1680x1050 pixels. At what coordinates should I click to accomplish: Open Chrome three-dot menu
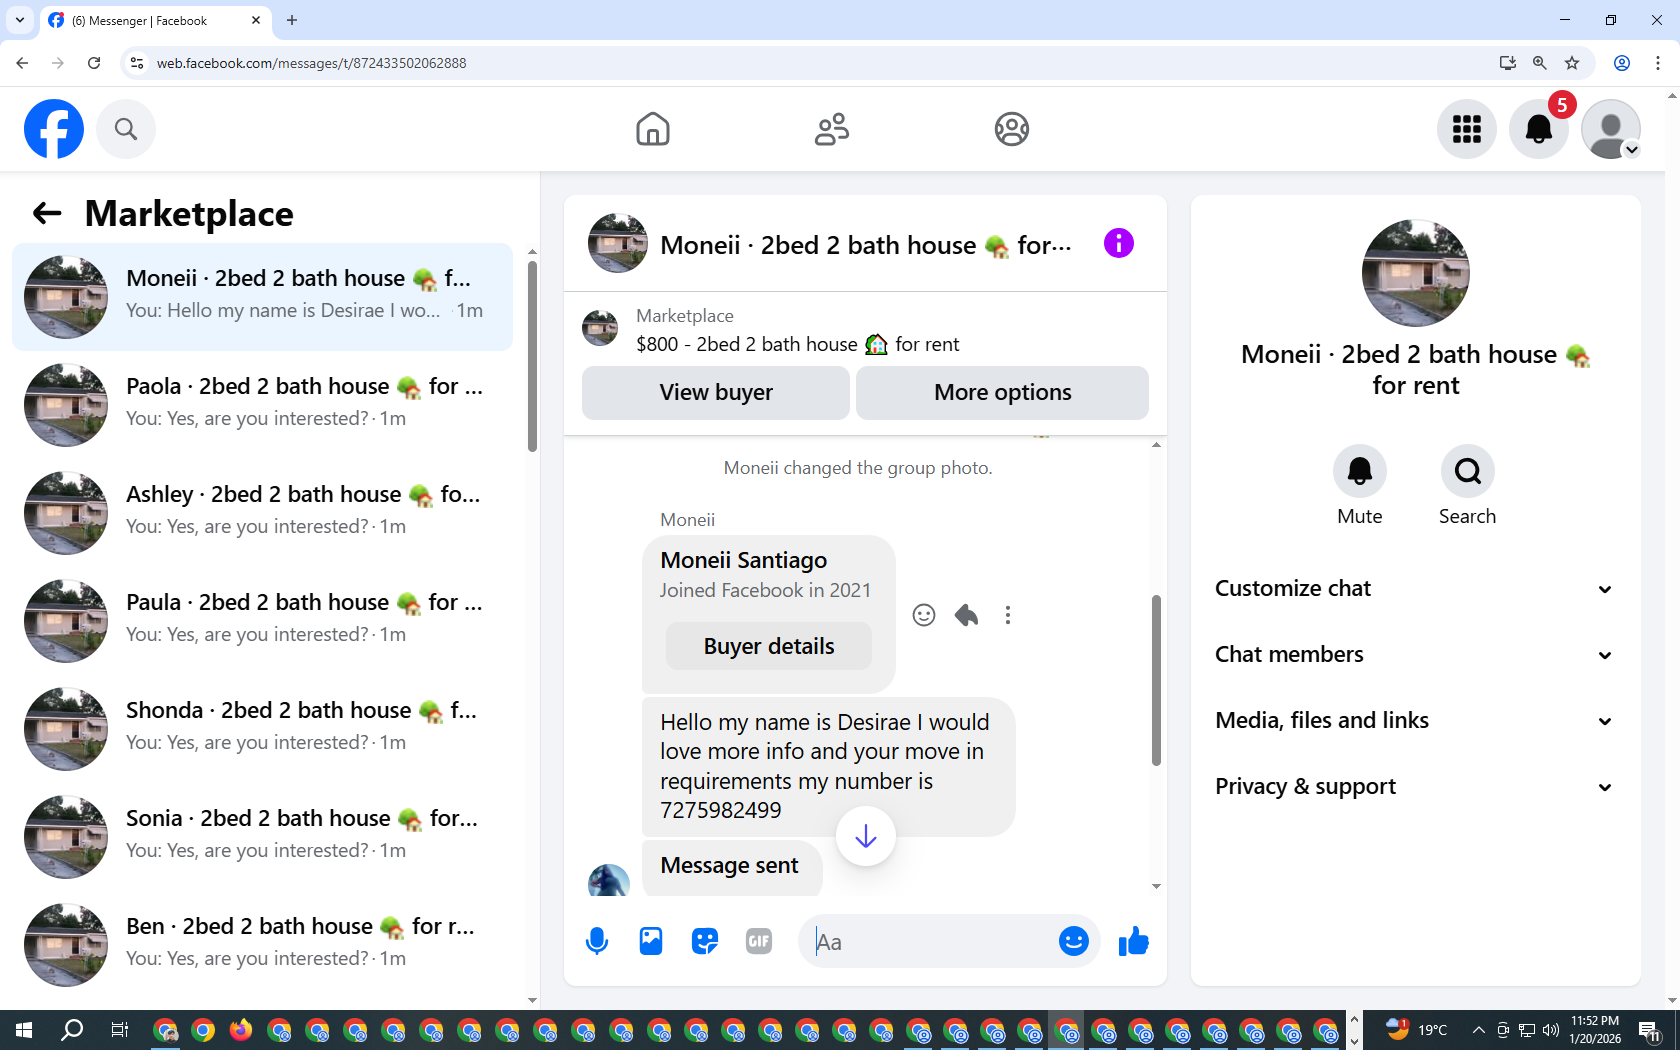(1658, 63)
